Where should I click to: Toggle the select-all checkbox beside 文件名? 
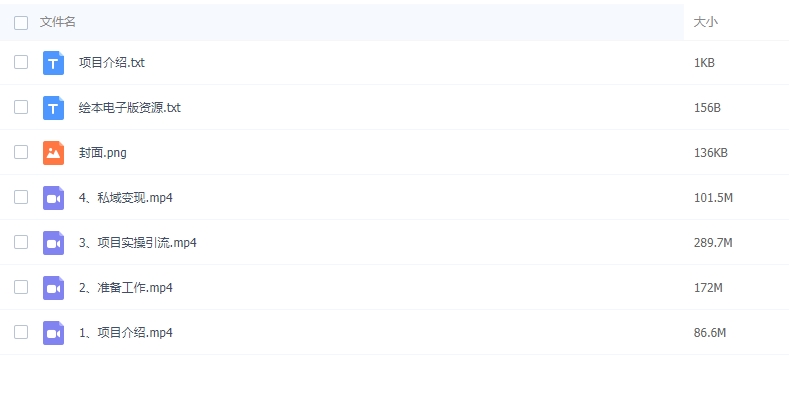tap(21, 22)
